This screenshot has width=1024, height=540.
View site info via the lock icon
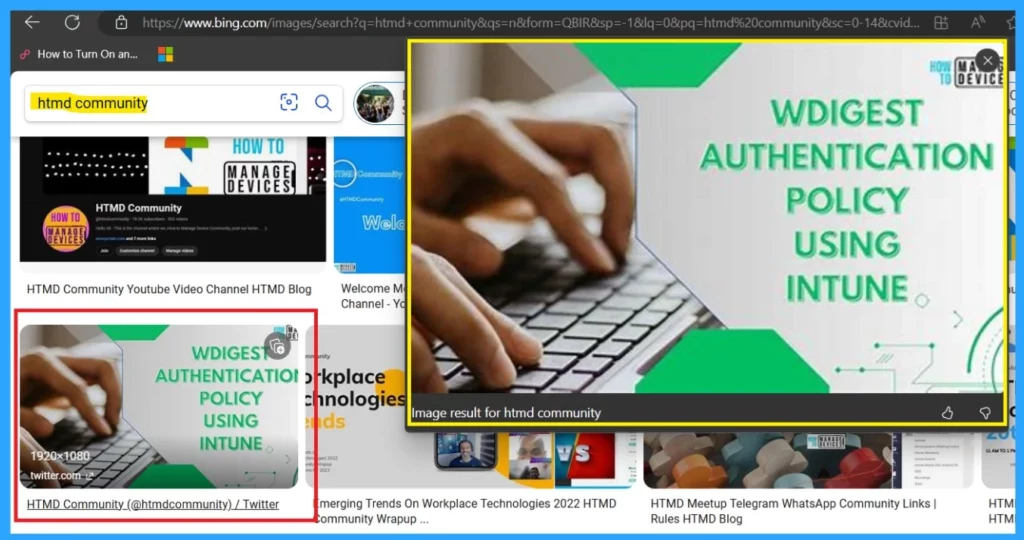[x=121, y=23]
